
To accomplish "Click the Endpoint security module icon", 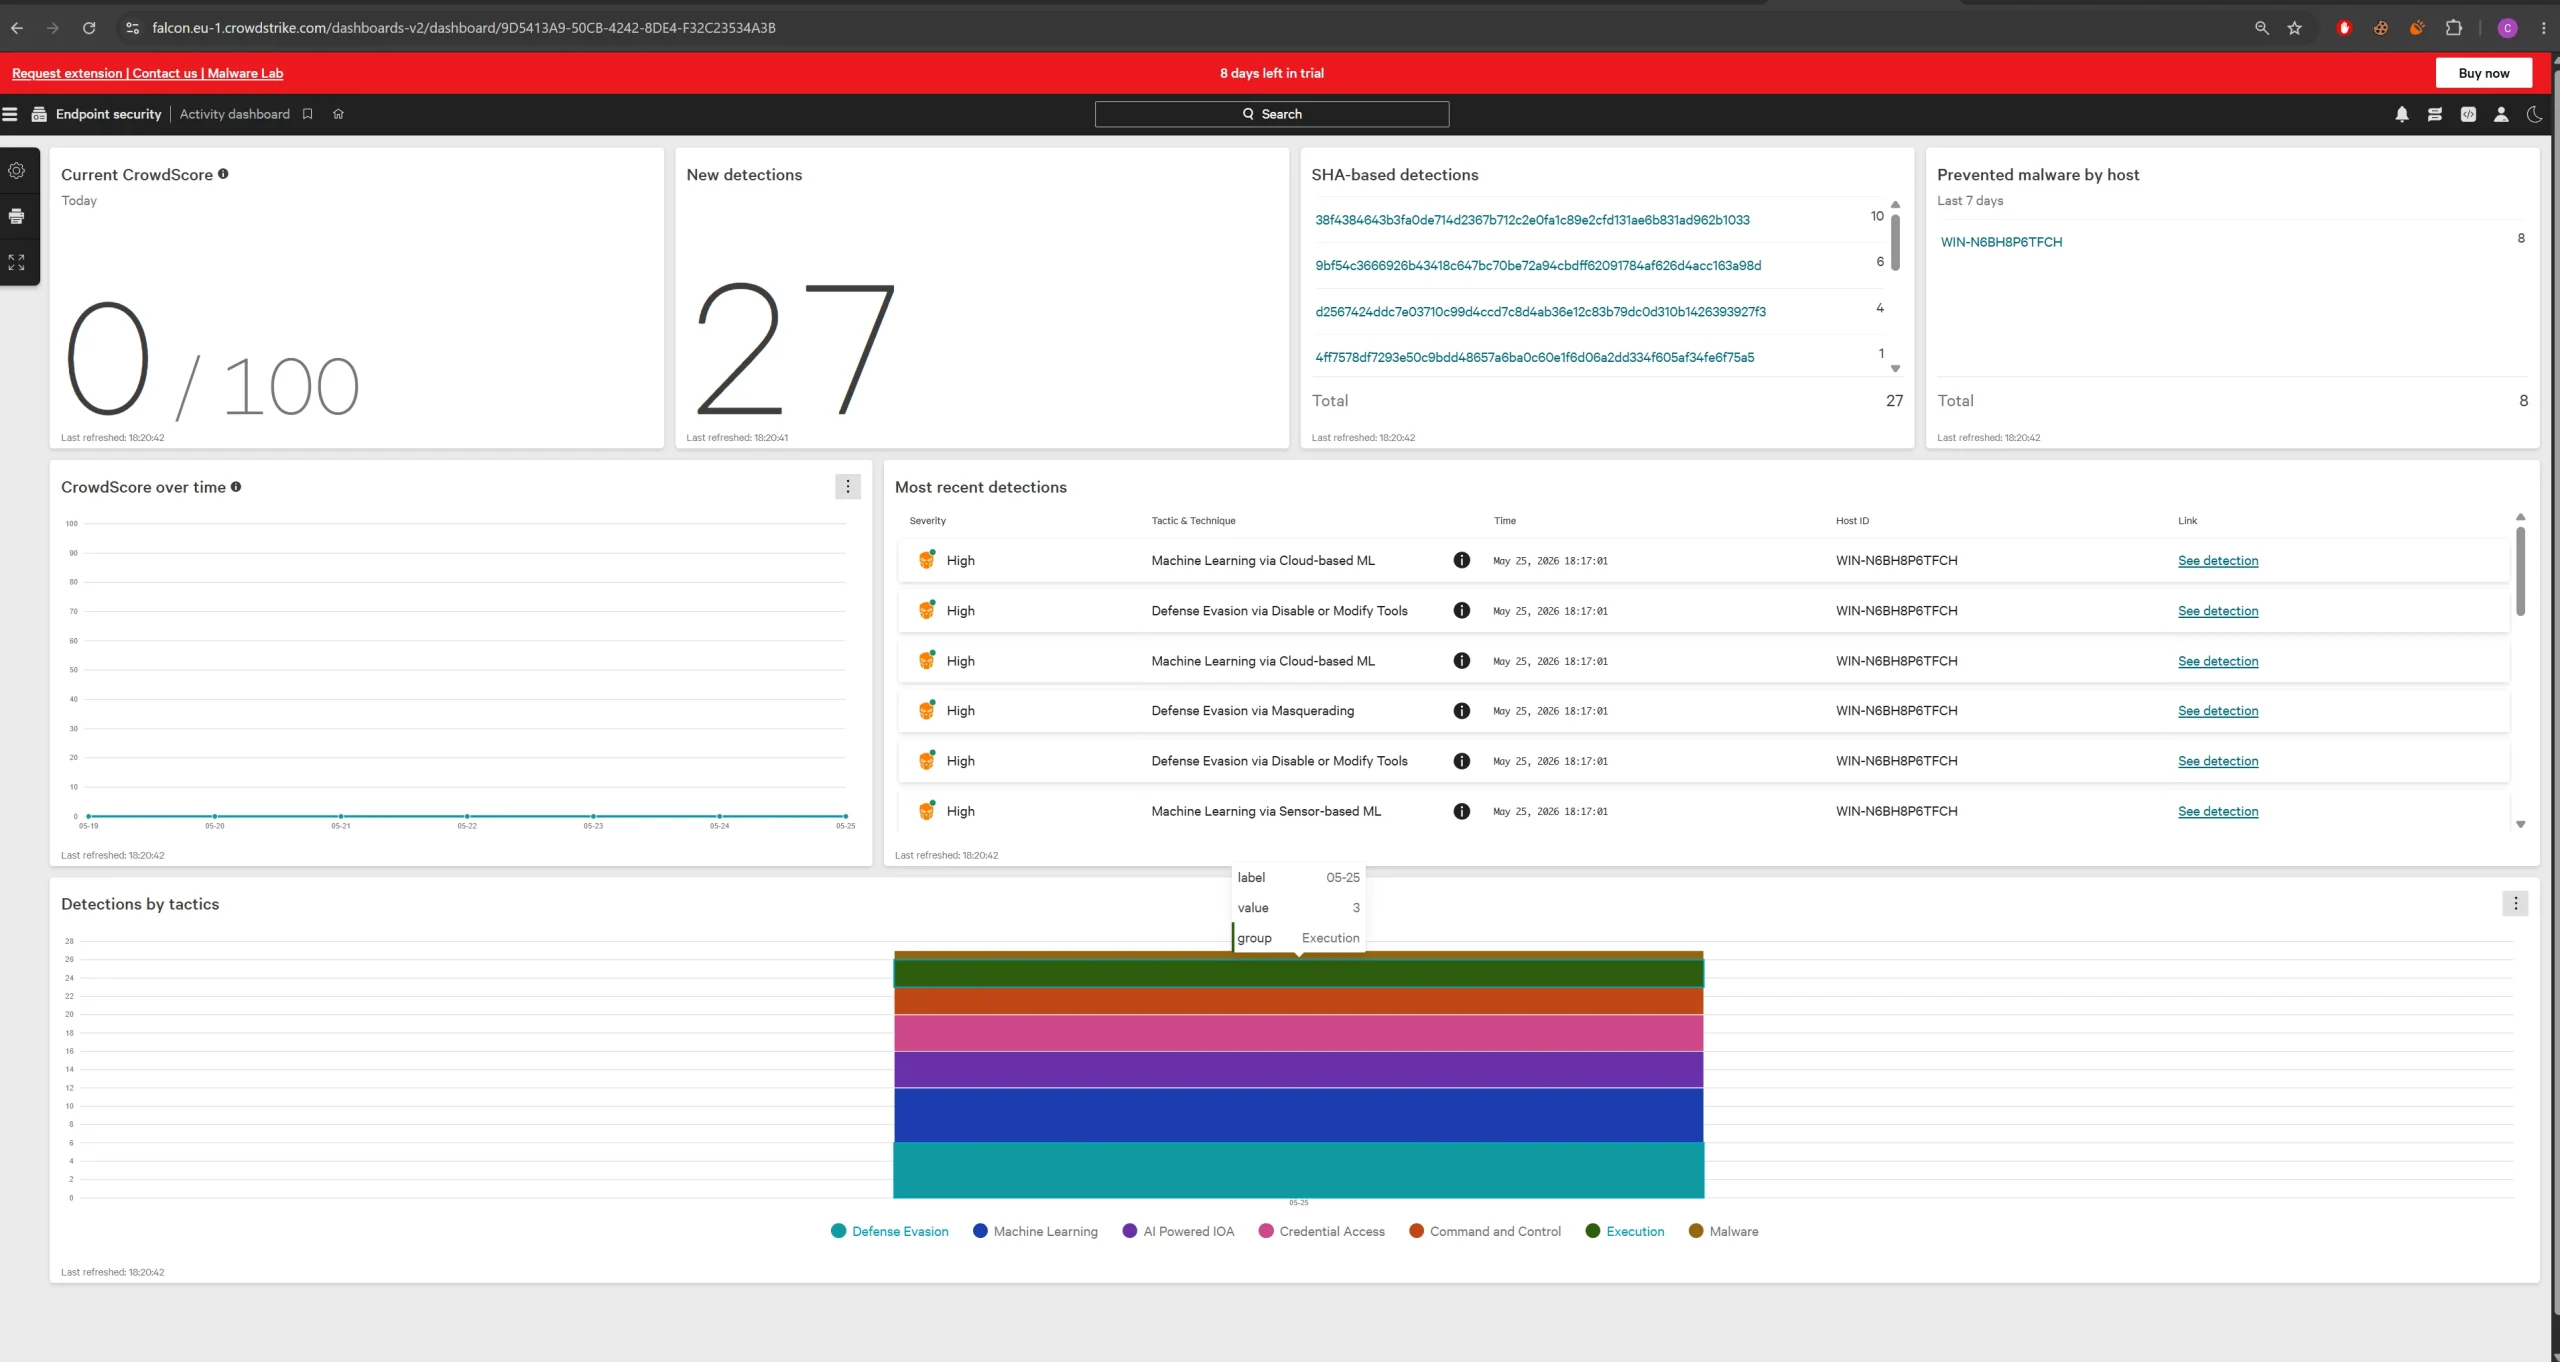I will click(39, 114).
